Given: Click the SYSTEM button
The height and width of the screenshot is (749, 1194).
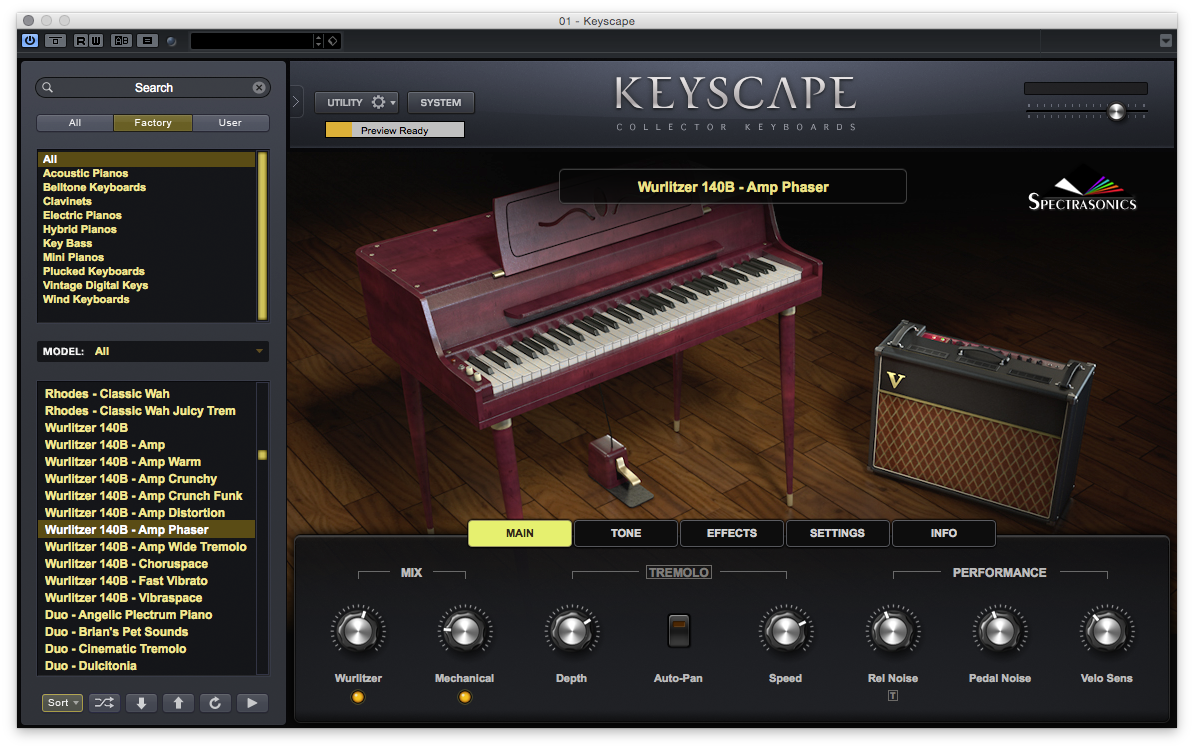Looking at the screenshot, I should pos(440,102).
